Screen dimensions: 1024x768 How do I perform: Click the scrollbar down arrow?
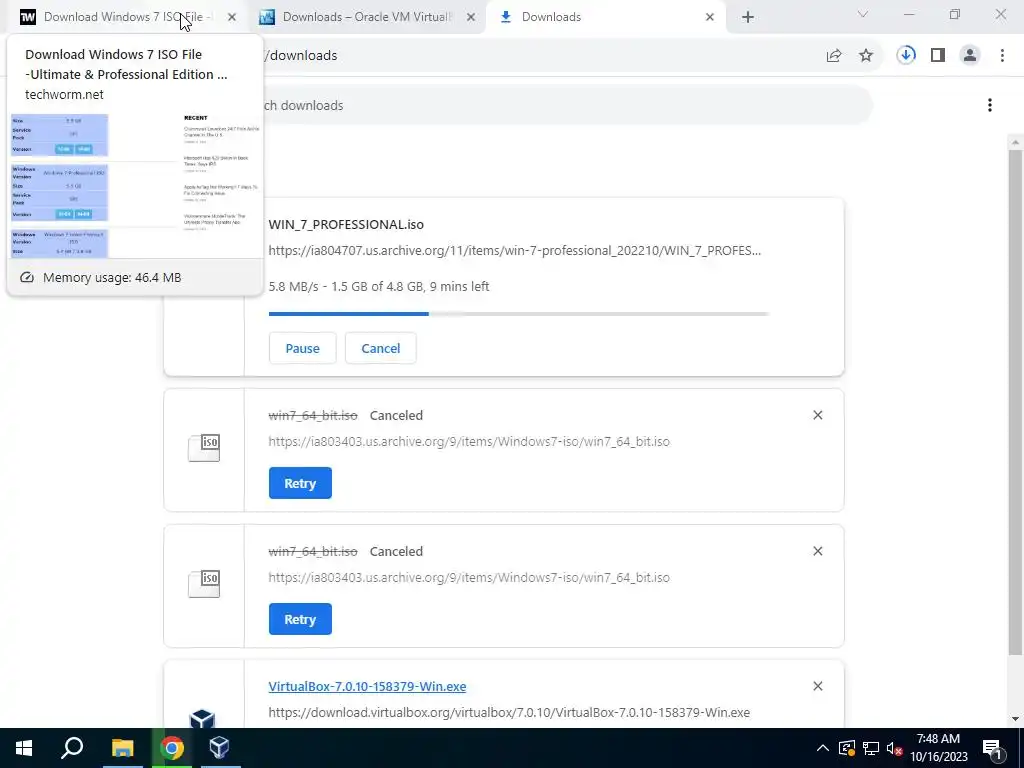click(x=1015, y=719)
